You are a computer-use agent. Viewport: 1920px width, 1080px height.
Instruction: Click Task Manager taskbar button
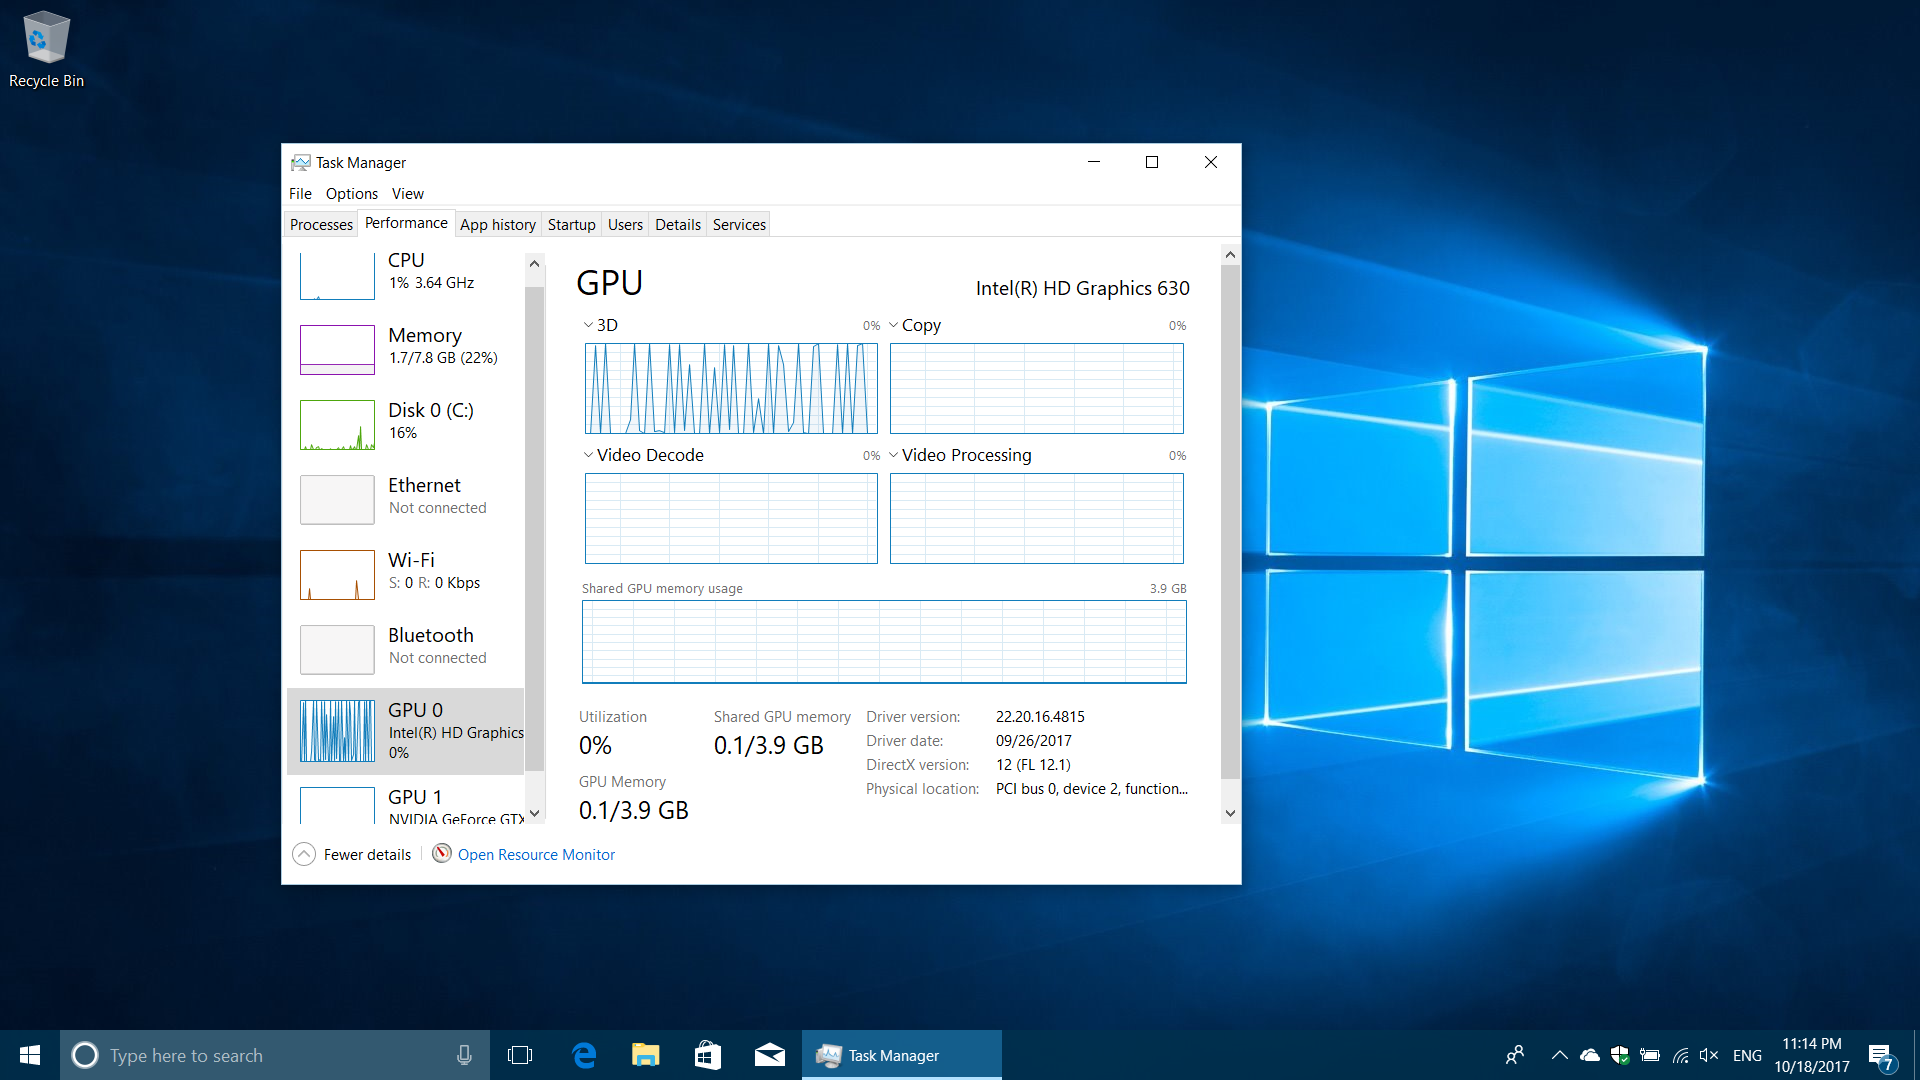pyautogui.click(x=902, y=1055)
